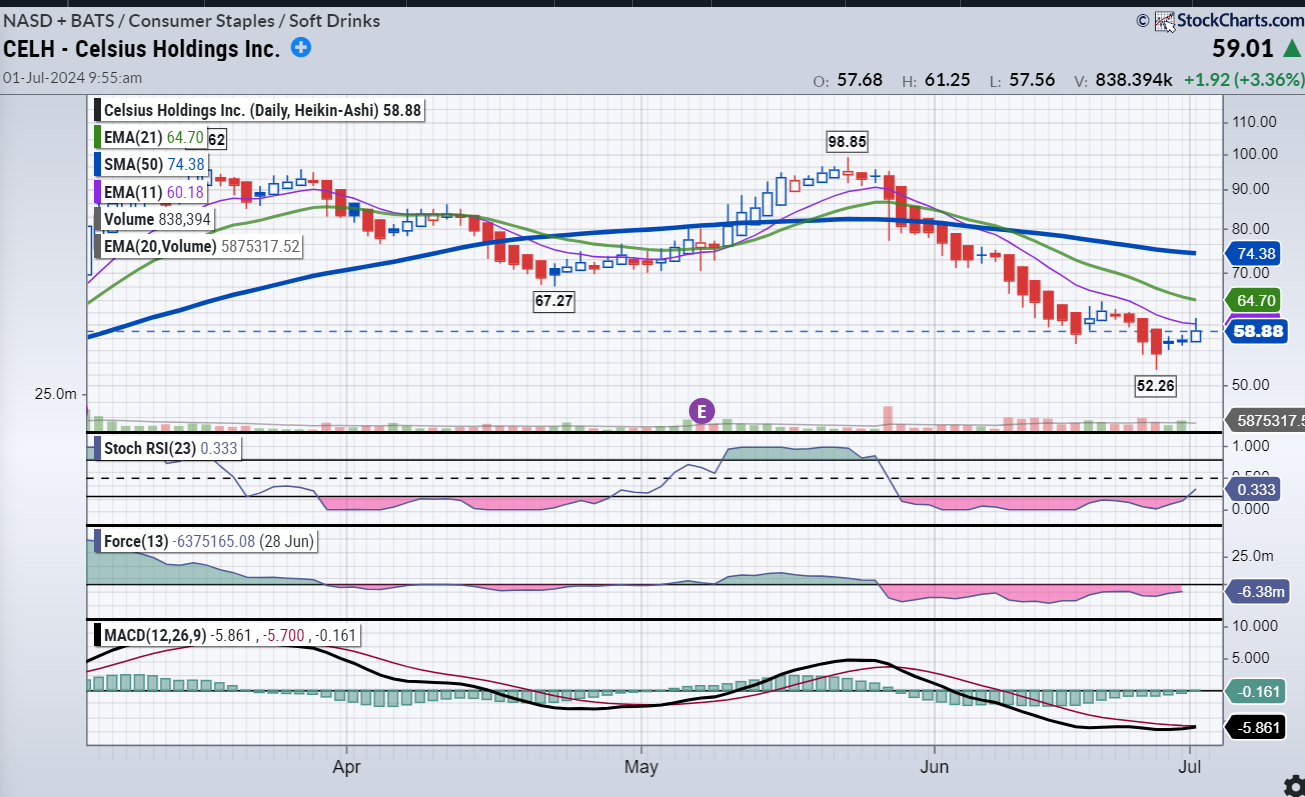Click the green up-triangle next to 59.01

pos(1291,49)
